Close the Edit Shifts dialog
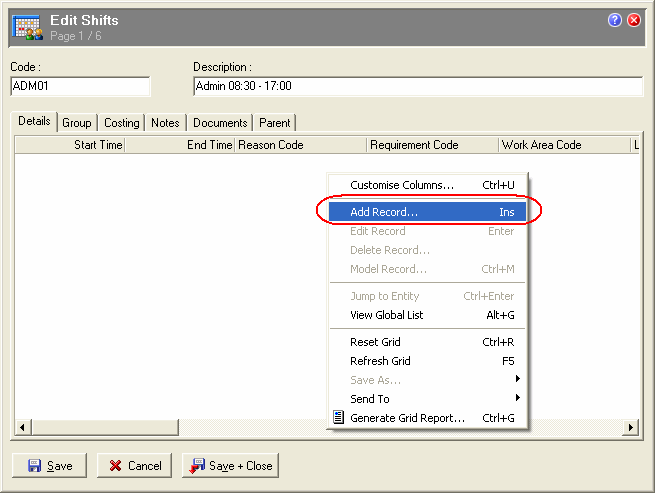 [x=634, y=20]
